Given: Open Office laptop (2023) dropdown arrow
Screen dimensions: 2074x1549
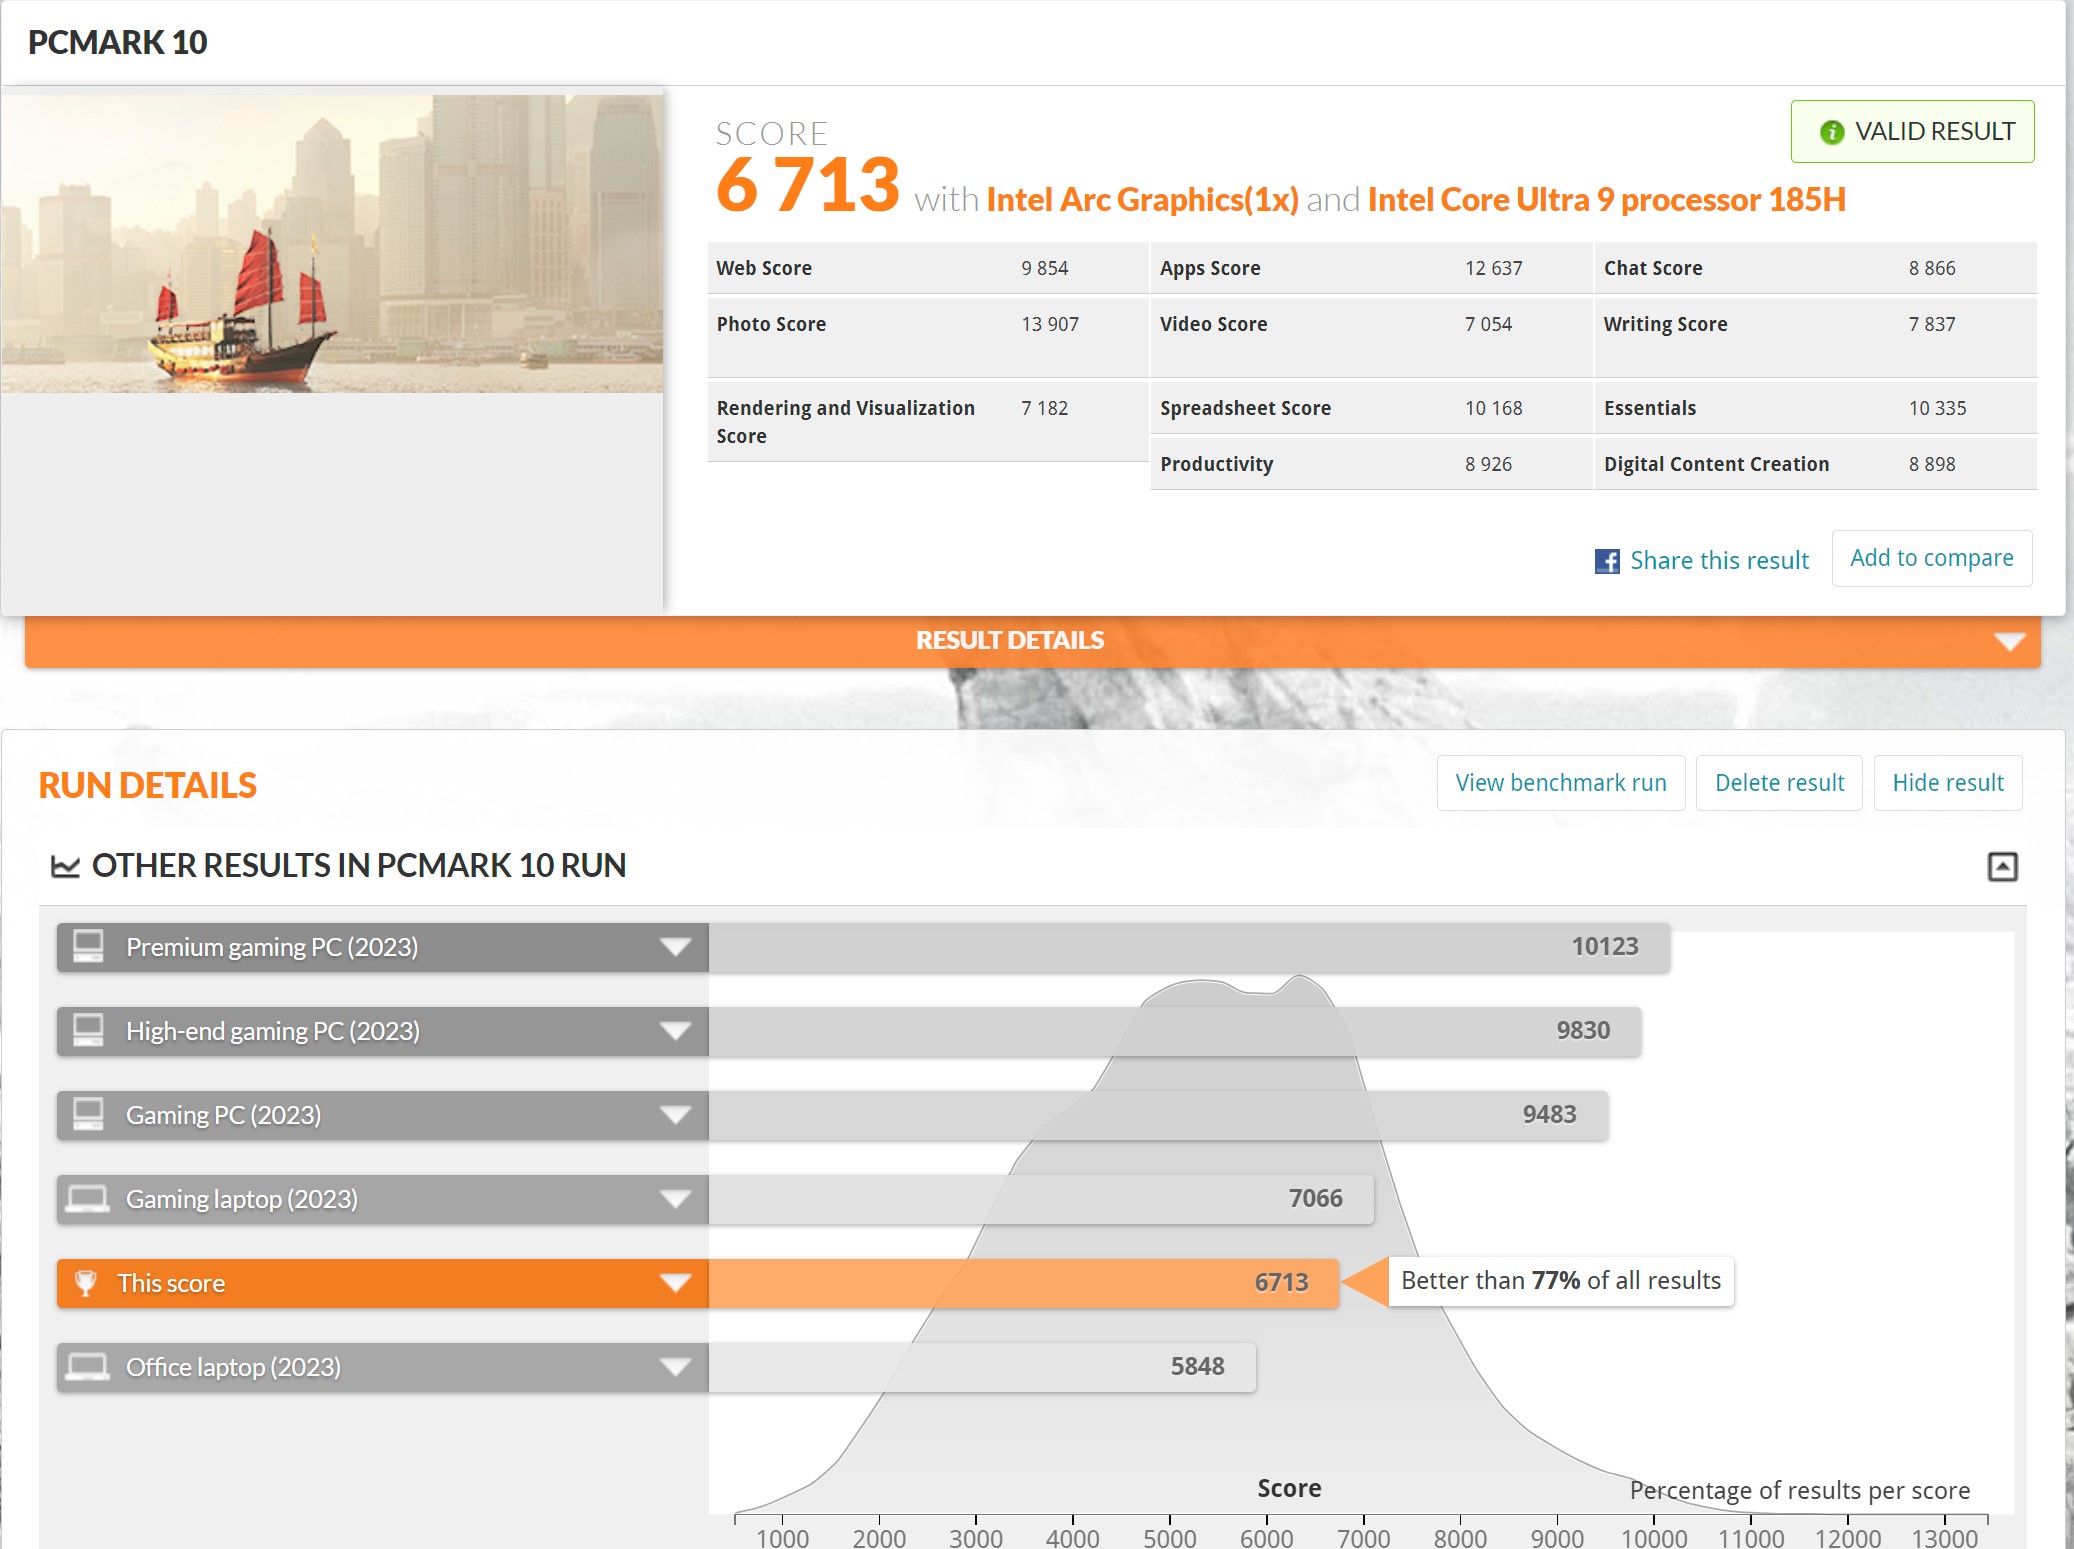Looking at the screenshot, I should tap(675, 1367).
